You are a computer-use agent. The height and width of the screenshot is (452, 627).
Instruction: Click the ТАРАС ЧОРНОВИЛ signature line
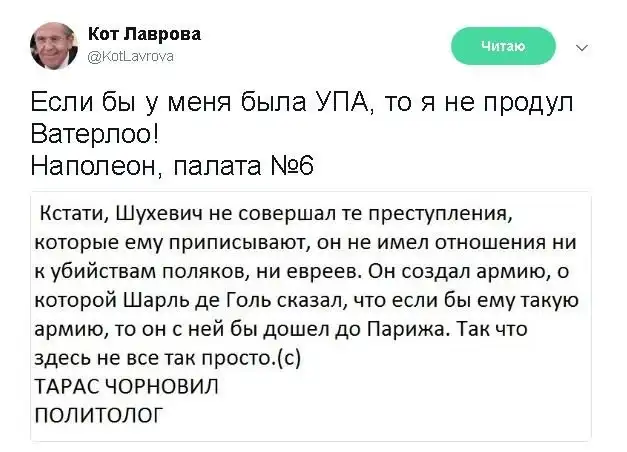[125, 385]
